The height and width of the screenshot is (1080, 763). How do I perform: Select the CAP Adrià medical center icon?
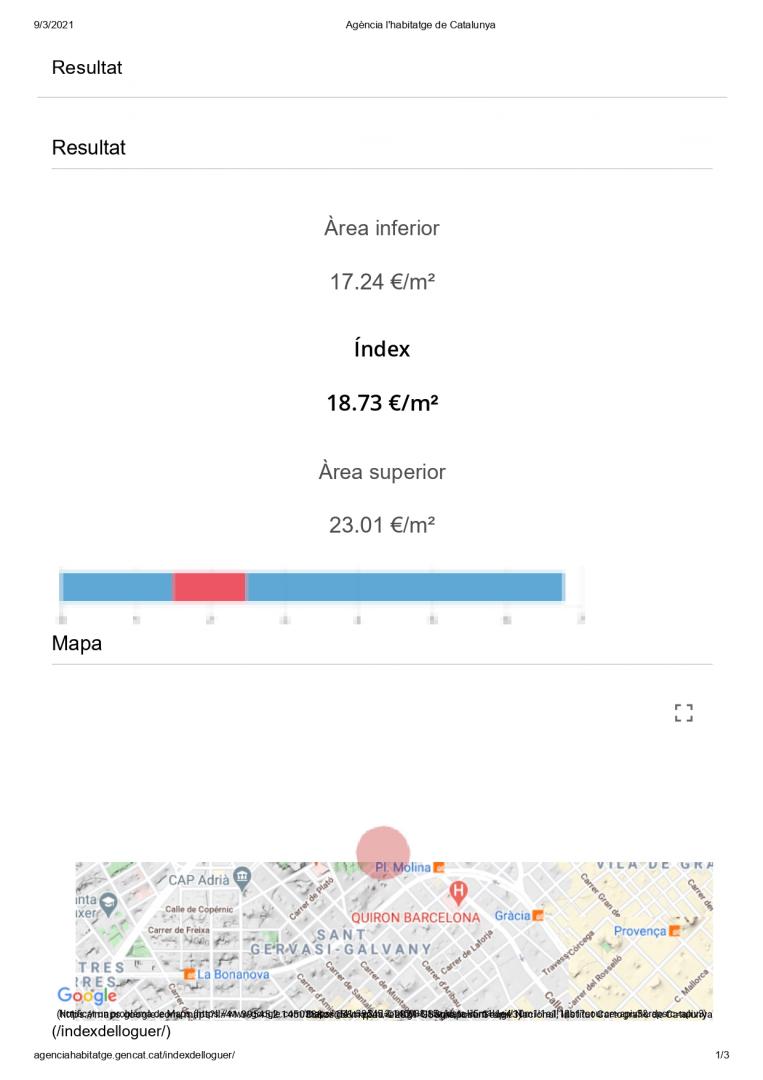(x=241, y=878)
